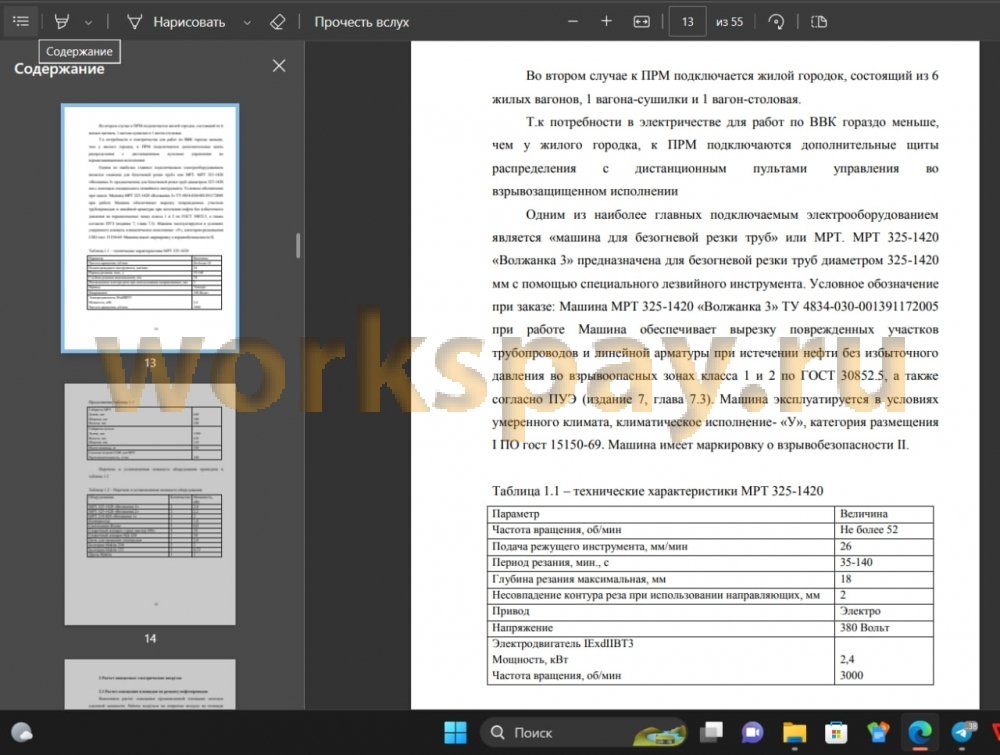Image resolution: width=1000 pixels, height=755 pixels.
Task: Click the '3000' value in the table
Action: click(x=851, y=675)
